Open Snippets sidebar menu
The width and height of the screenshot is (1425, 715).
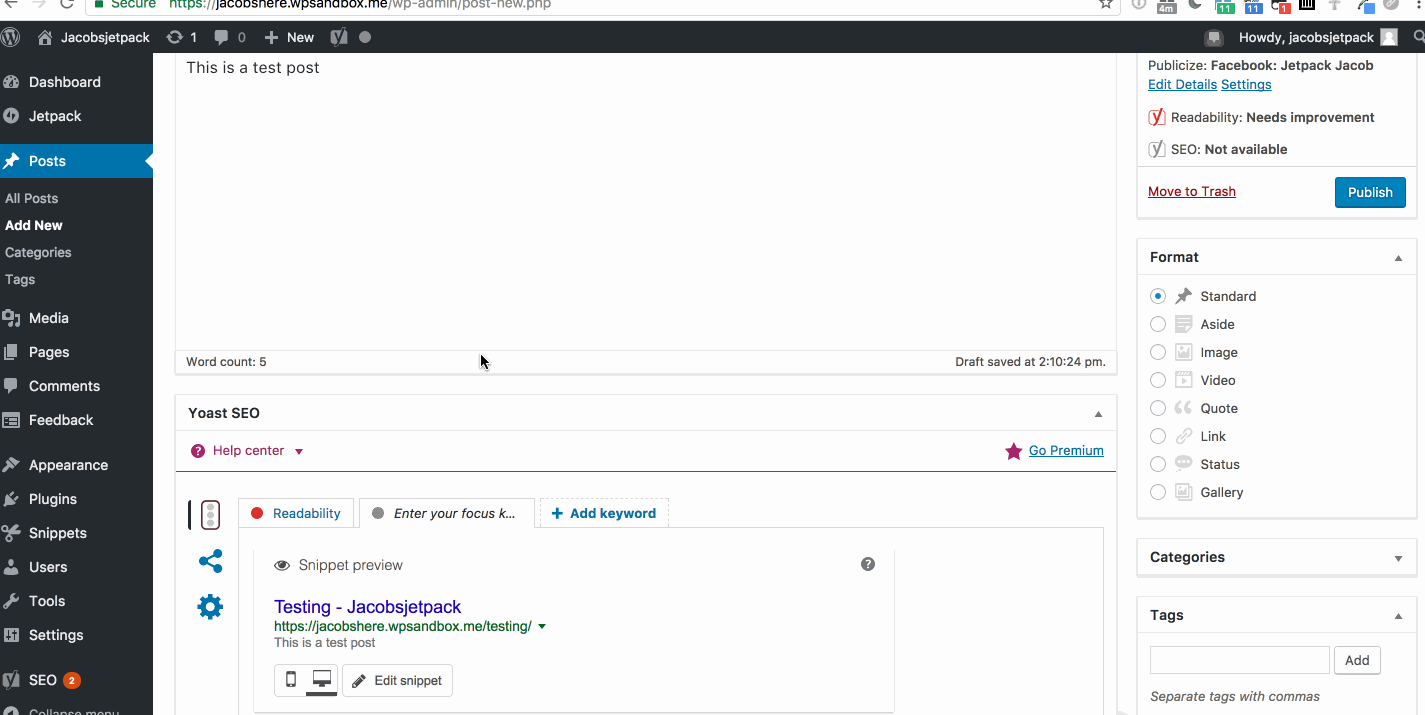58,533
